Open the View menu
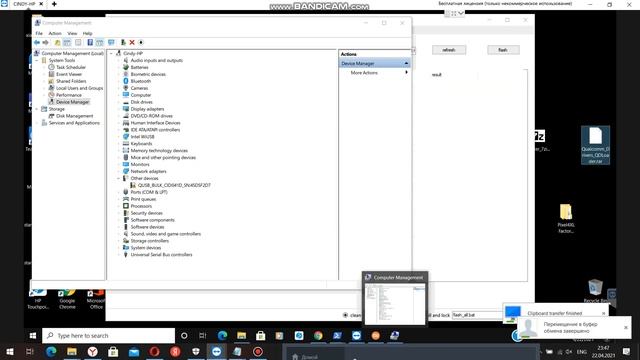This screenshot has width=640, height=360. pos(72,33)
